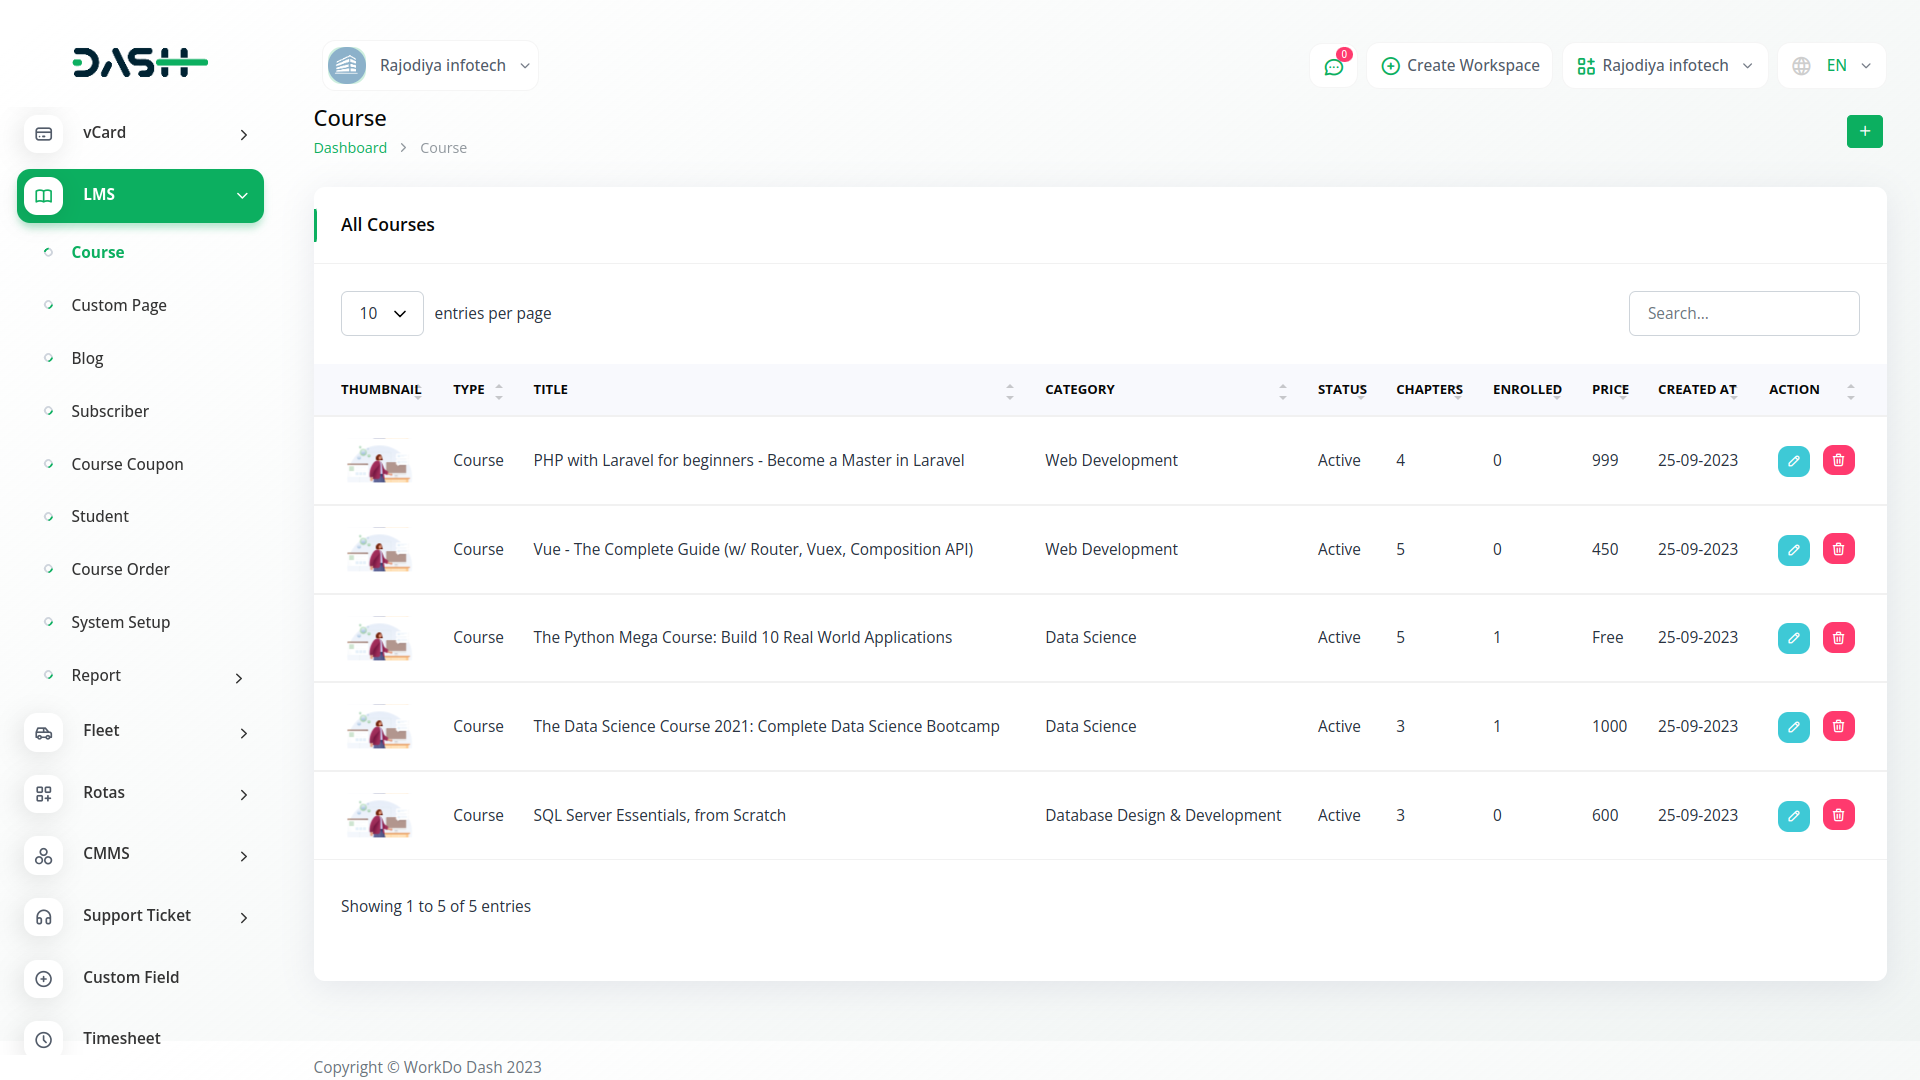Screen dimensions: 1920x1080
Task: Click Create Workspace button
Action: (1460, 66)
